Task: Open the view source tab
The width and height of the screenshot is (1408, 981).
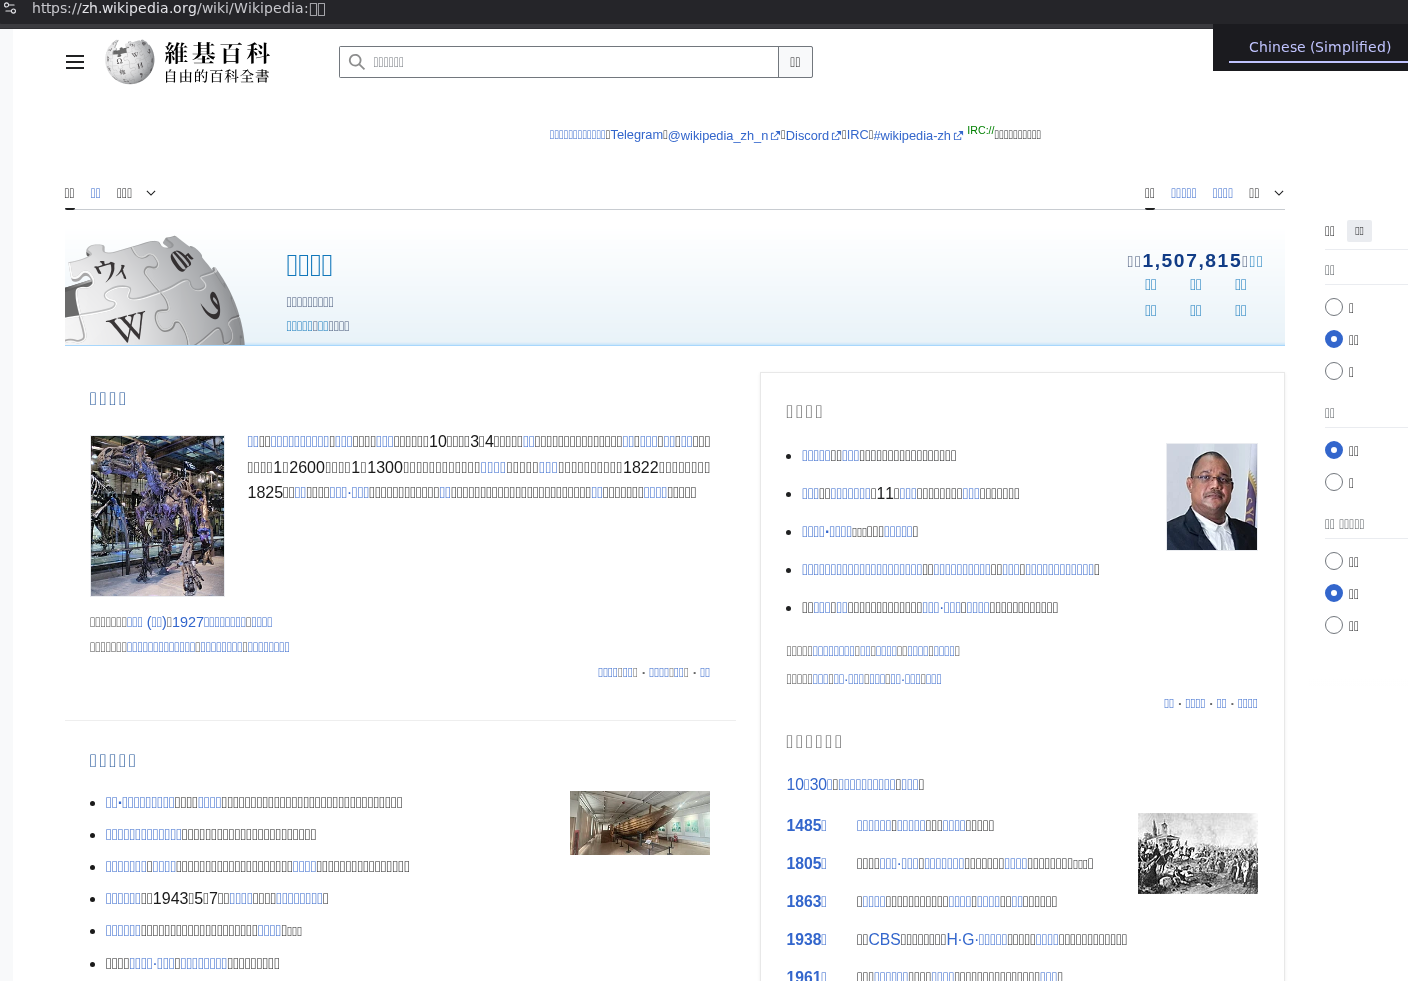Action: pos(1184,193)
